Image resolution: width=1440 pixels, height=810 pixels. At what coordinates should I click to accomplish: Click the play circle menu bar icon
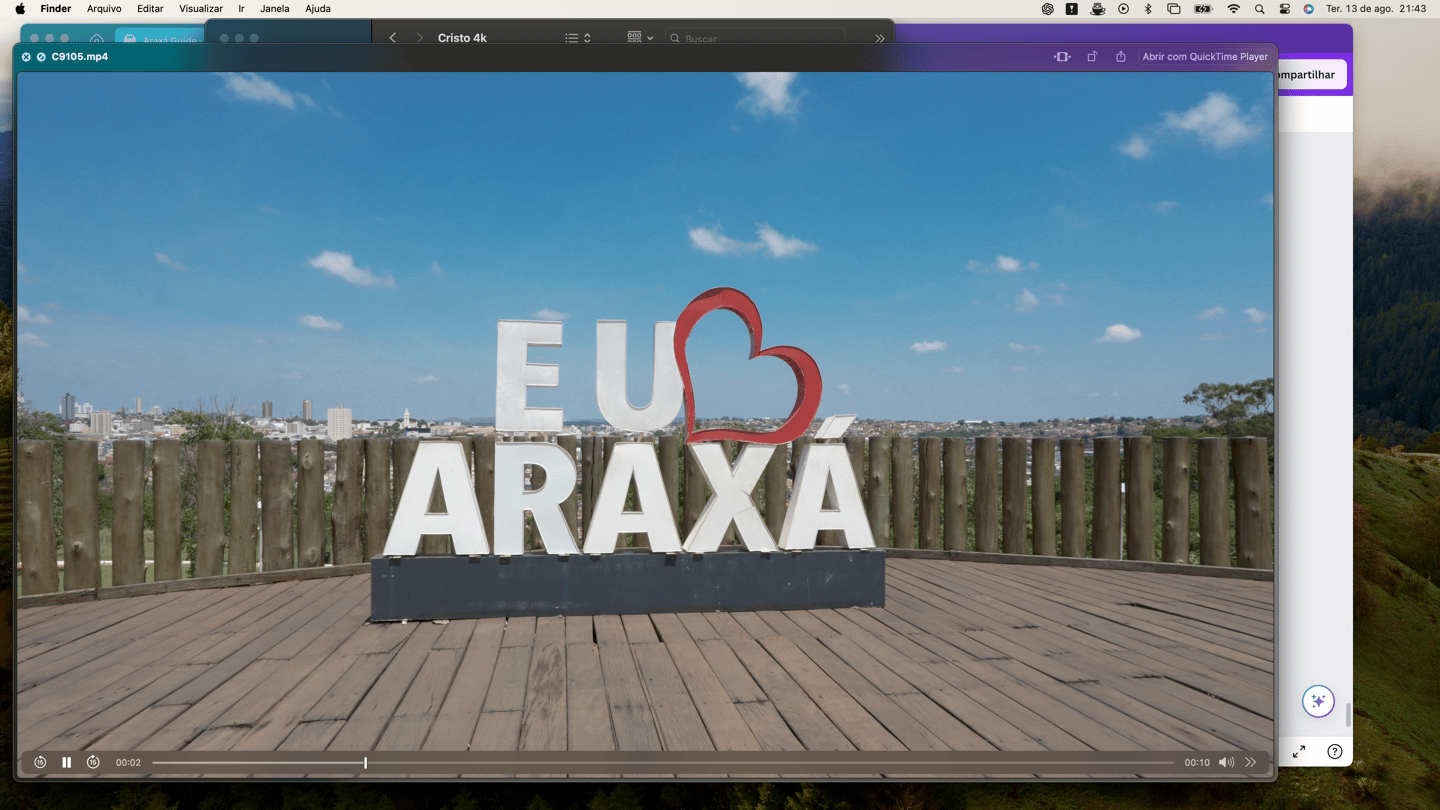pos(1123,9)
